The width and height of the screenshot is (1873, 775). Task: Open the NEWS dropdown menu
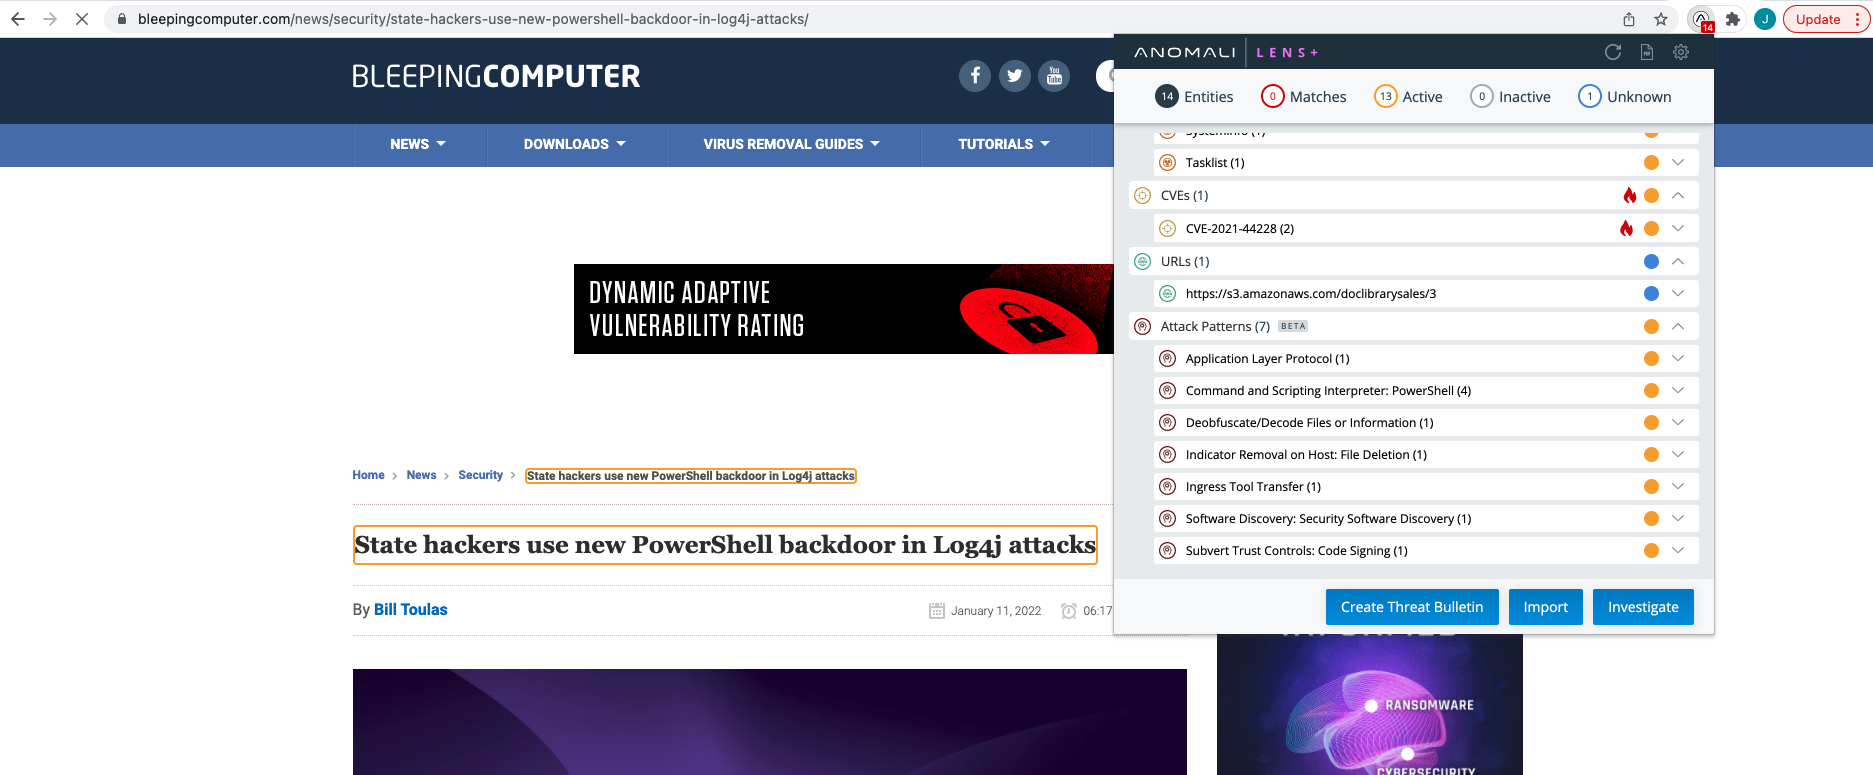(418, 144)
